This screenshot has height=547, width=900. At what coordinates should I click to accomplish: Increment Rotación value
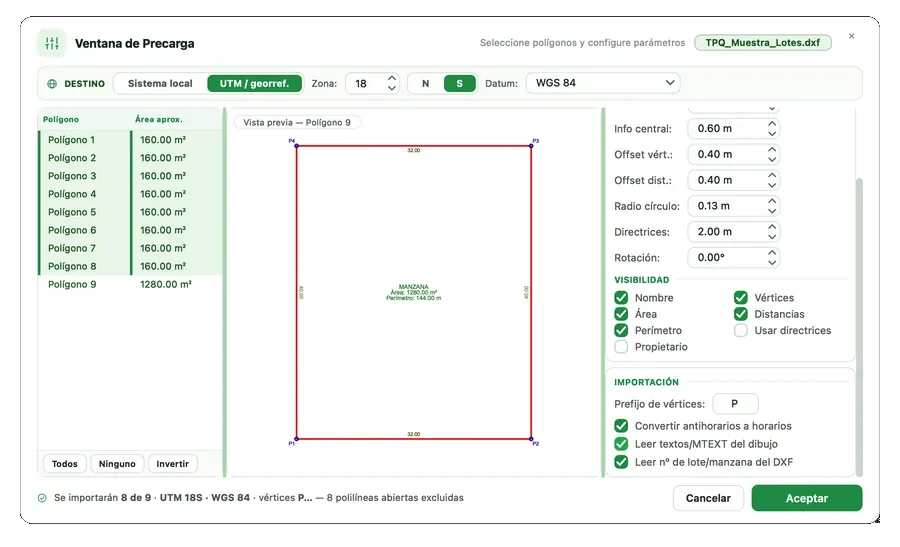[772, 253]
